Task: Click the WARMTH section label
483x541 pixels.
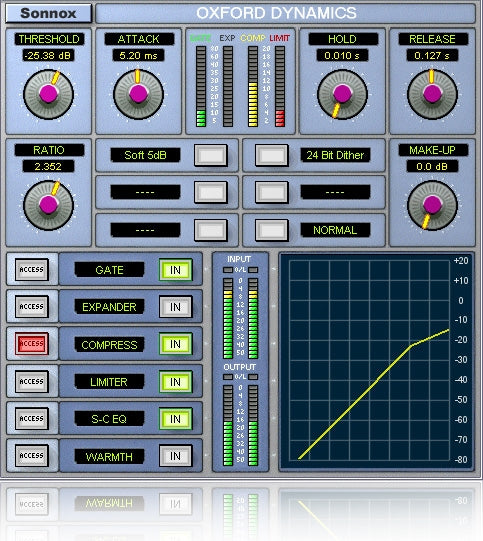Action: [109, 456]
